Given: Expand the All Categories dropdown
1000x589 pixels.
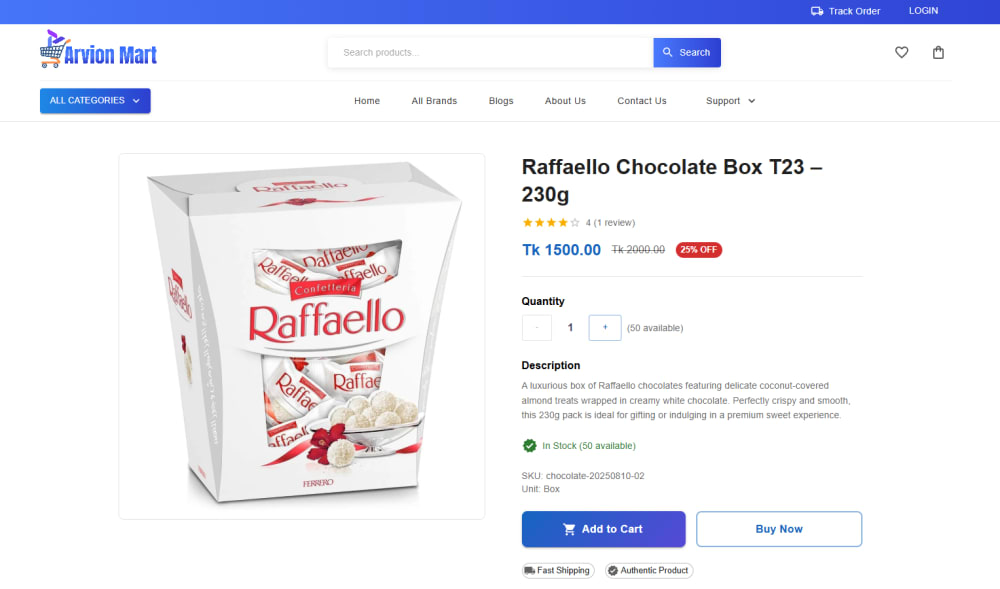Looking at the screenshot, I should point(95,101).
